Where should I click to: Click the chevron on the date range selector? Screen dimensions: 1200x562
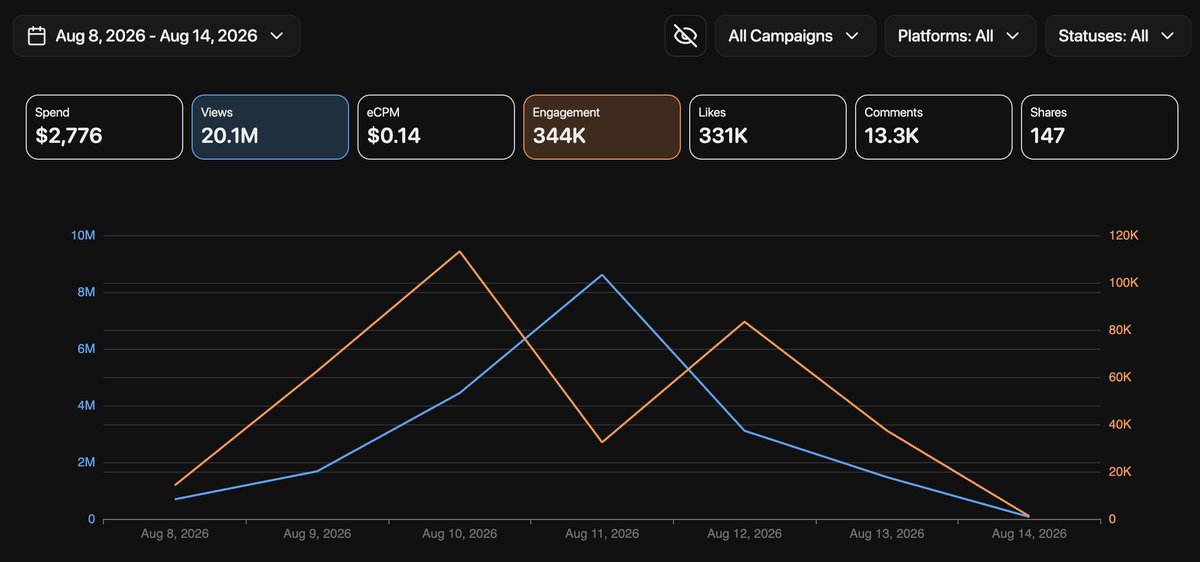[277, 36]
